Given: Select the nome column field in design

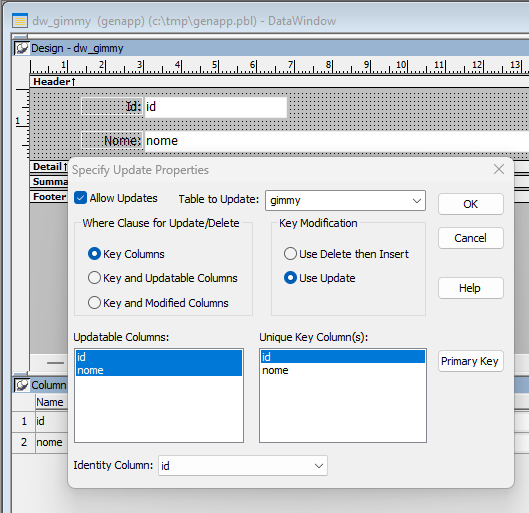Looking at the screenshot, I should click(337, 141).
